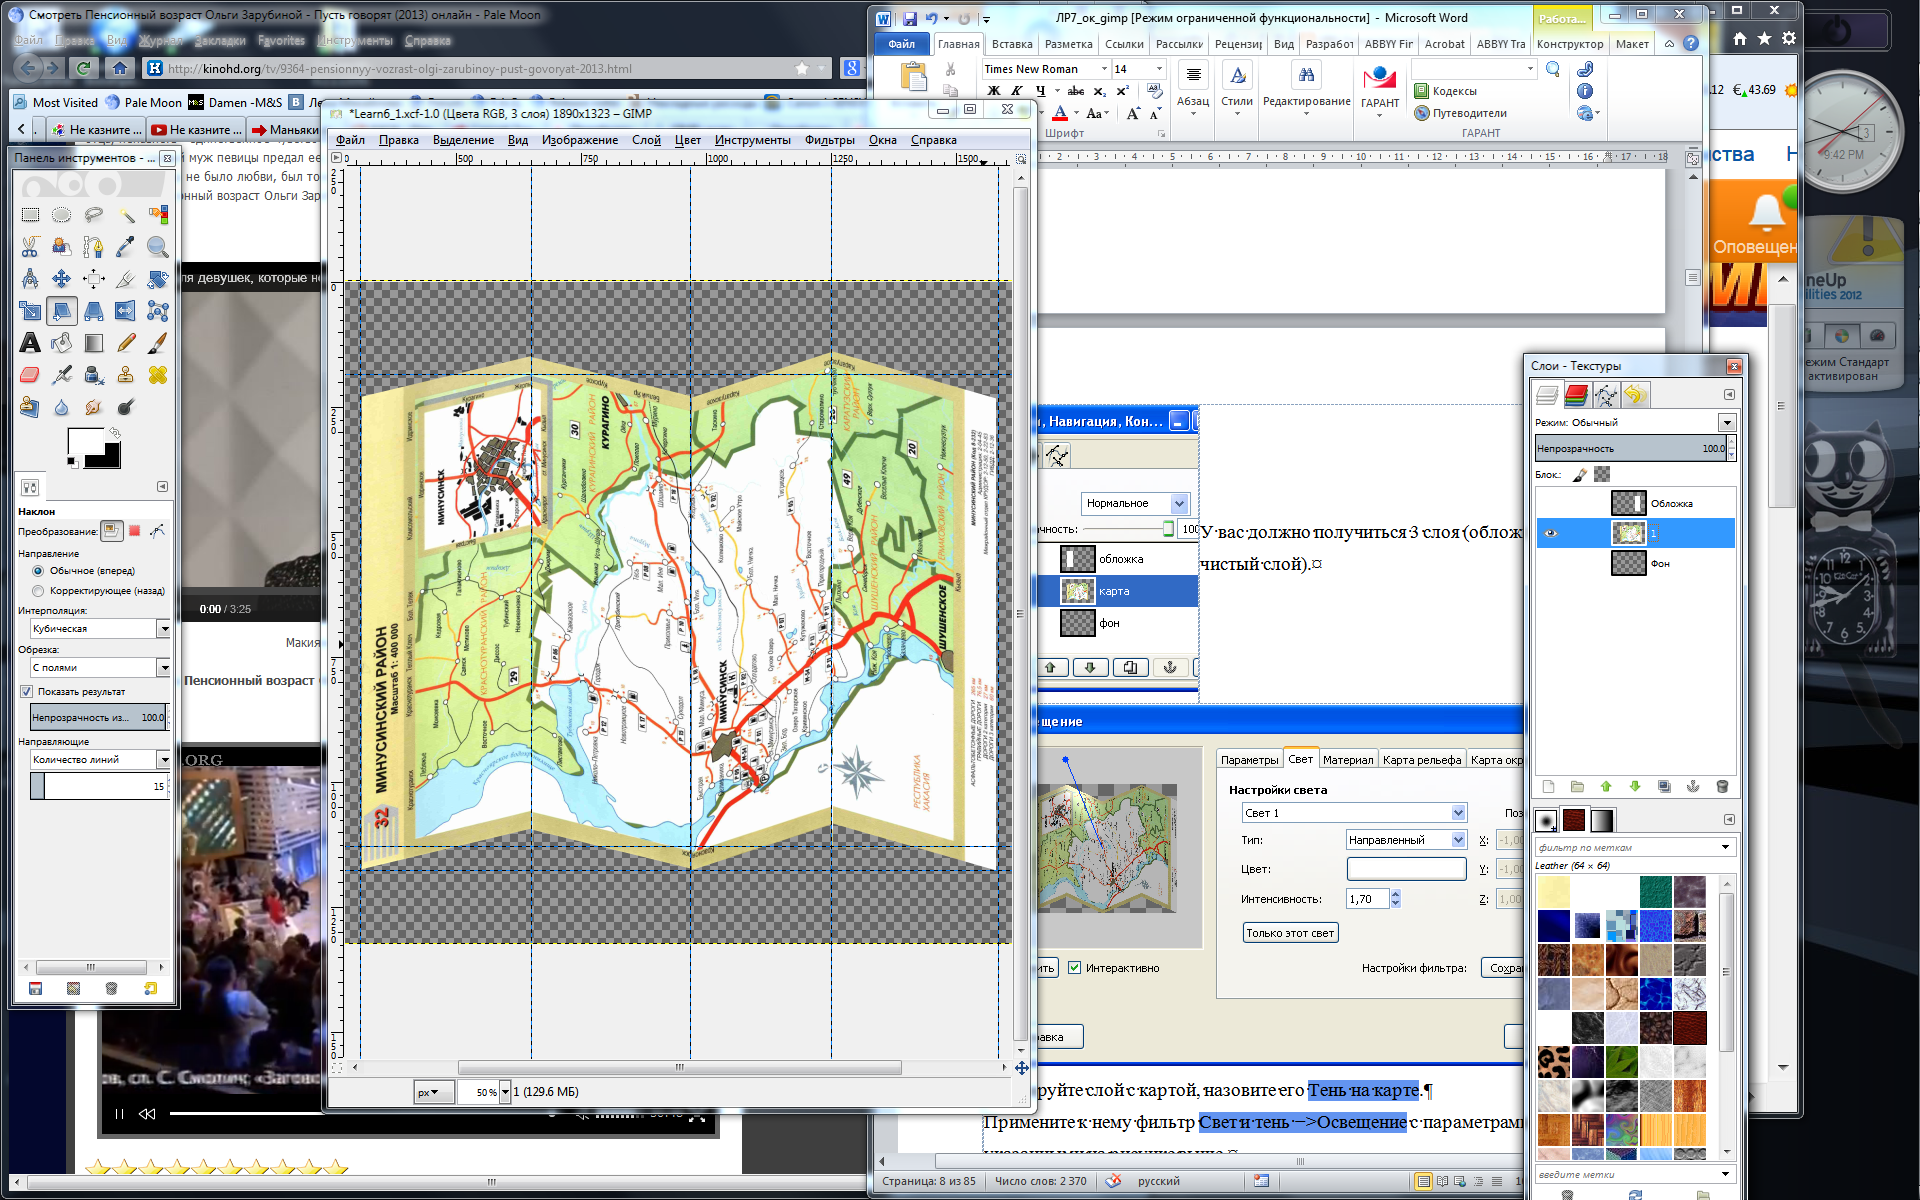Viewport: 1920px width, 1200px height.
Task: Click the Путеводители button in Word ribbon
Action: click(1460, 113)
